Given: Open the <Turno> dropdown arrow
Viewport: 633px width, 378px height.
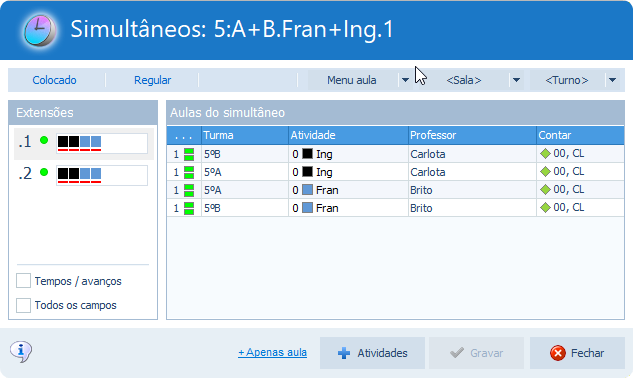Looking at the screenshot, I should tap(612, 80).
